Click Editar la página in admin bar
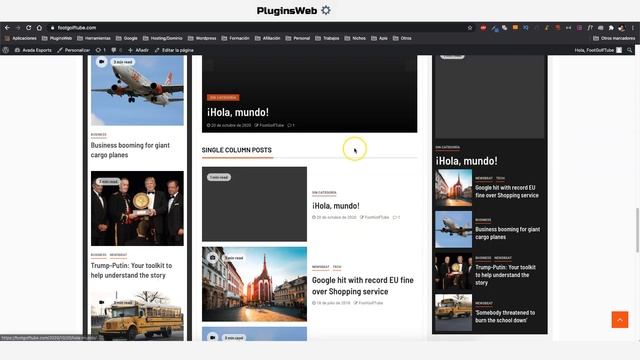This screenshot has height=360, width=640. [x=174, y=50]
